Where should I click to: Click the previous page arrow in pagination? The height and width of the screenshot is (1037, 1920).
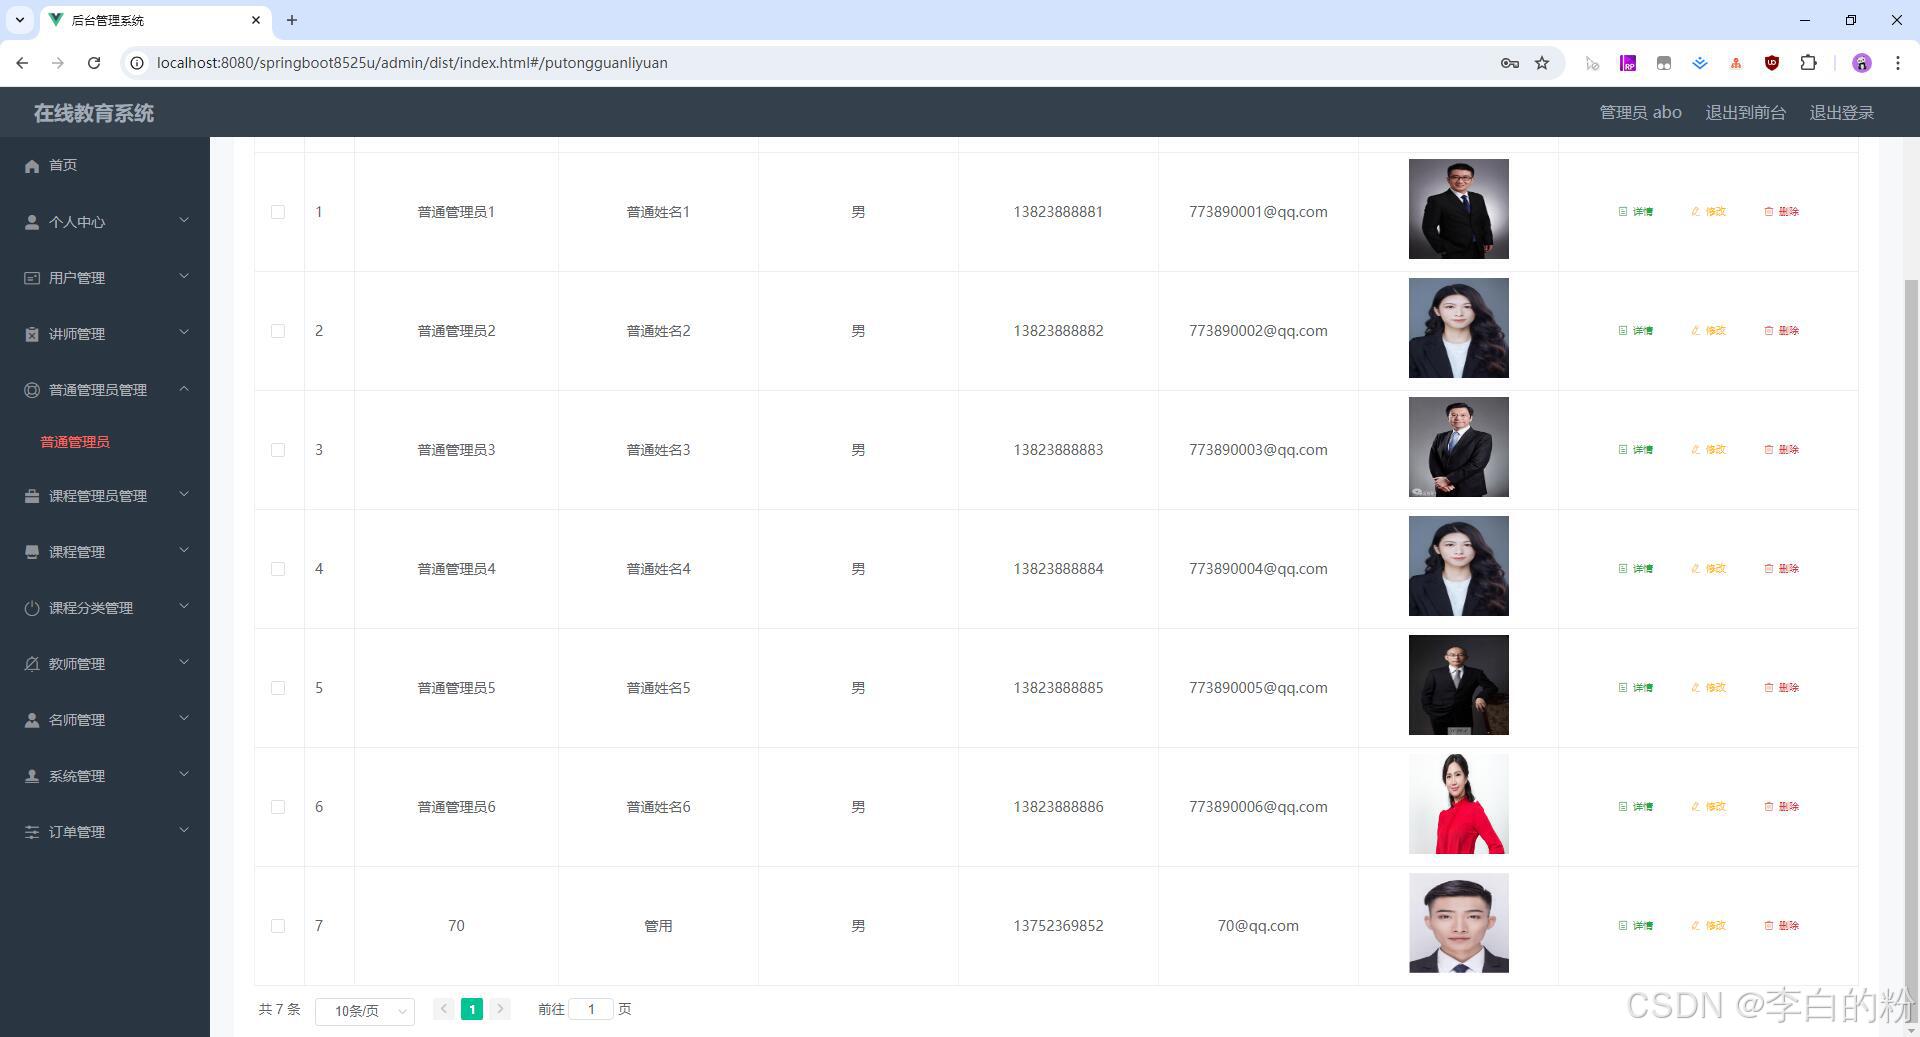click(x=444, y=1009)
